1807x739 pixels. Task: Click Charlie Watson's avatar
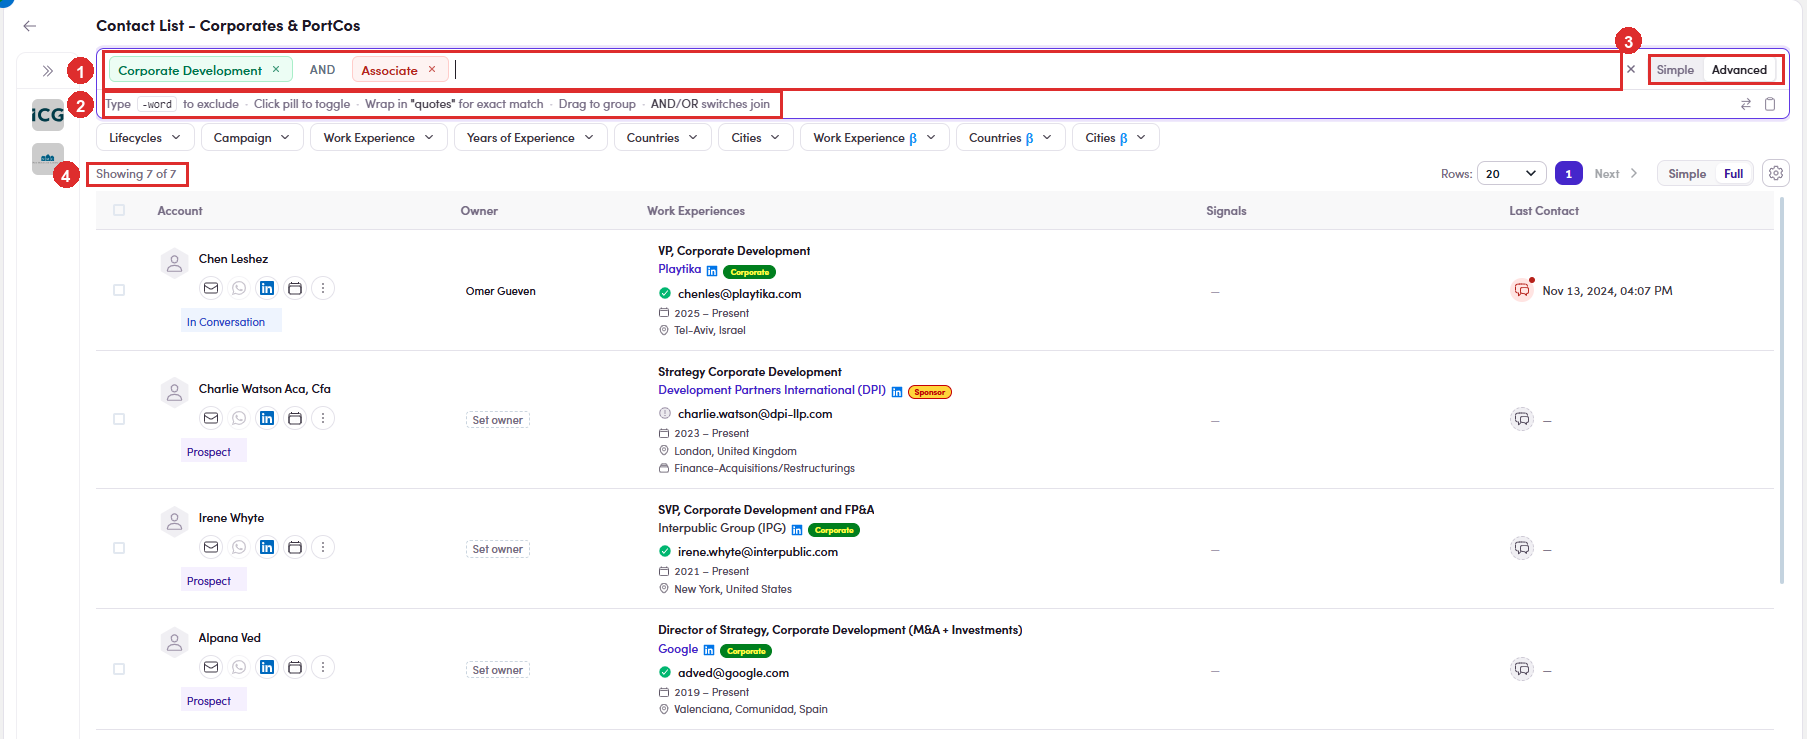pos(175,393)
